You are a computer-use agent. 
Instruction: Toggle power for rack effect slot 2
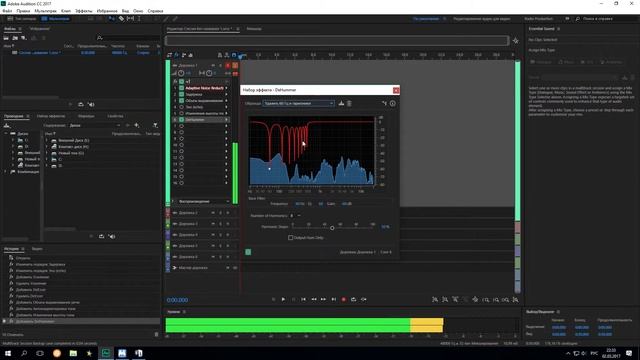(182, 94)
